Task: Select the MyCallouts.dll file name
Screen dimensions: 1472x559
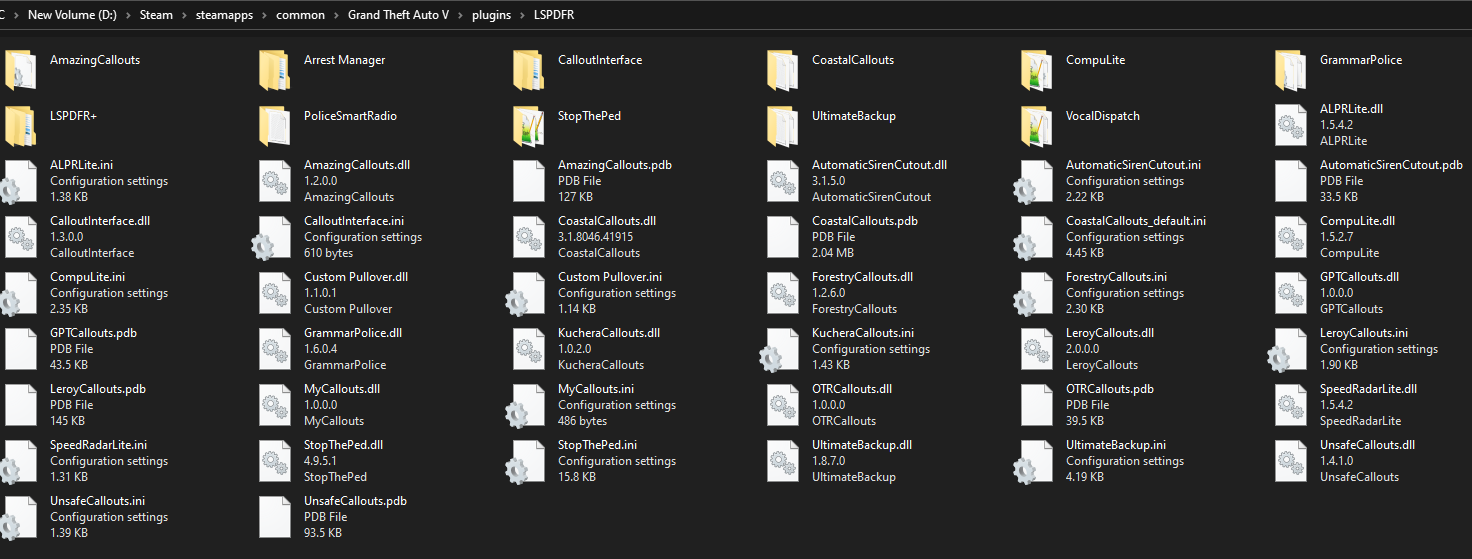Action: (342, 389)
